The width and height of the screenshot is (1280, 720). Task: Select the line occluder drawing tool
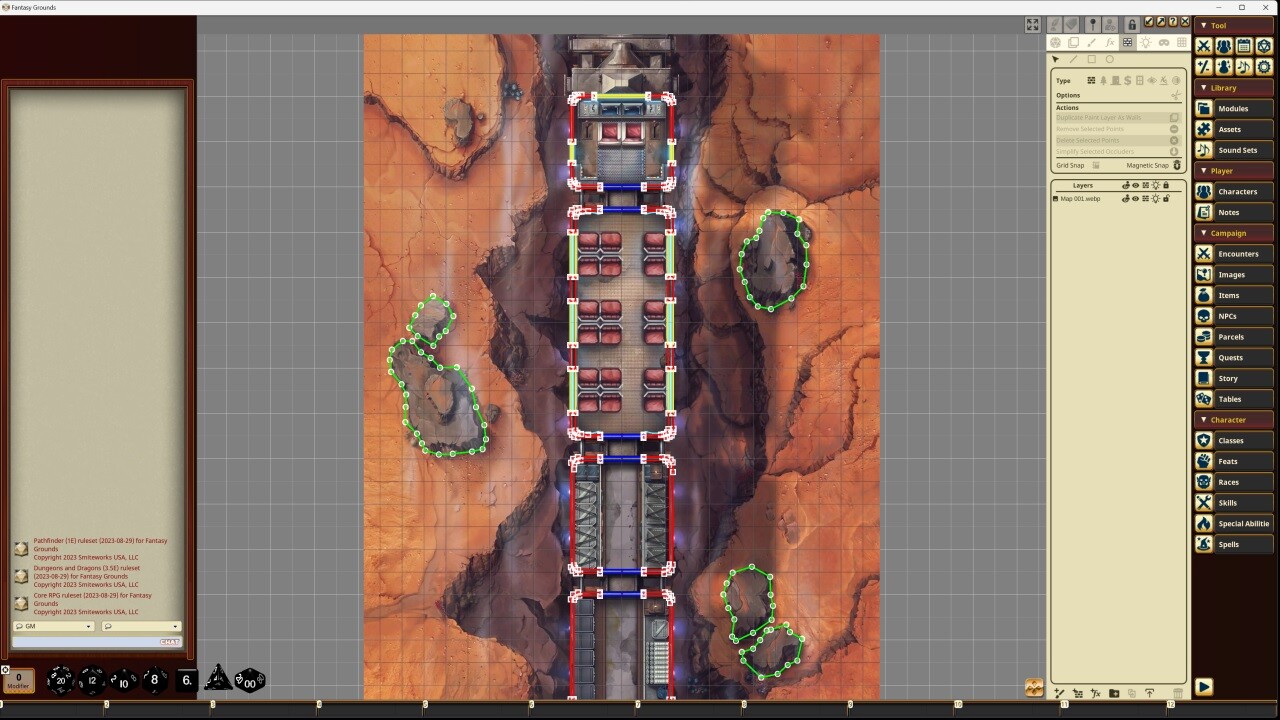point(1074,59)
